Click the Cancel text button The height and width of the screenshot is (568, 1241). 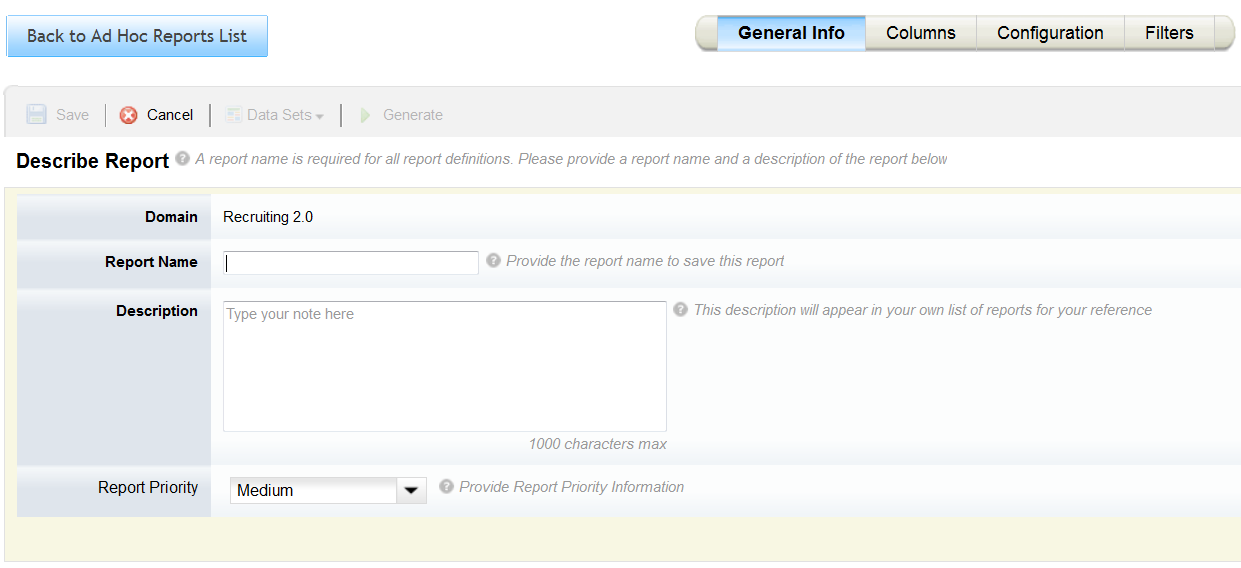[170, 115]
